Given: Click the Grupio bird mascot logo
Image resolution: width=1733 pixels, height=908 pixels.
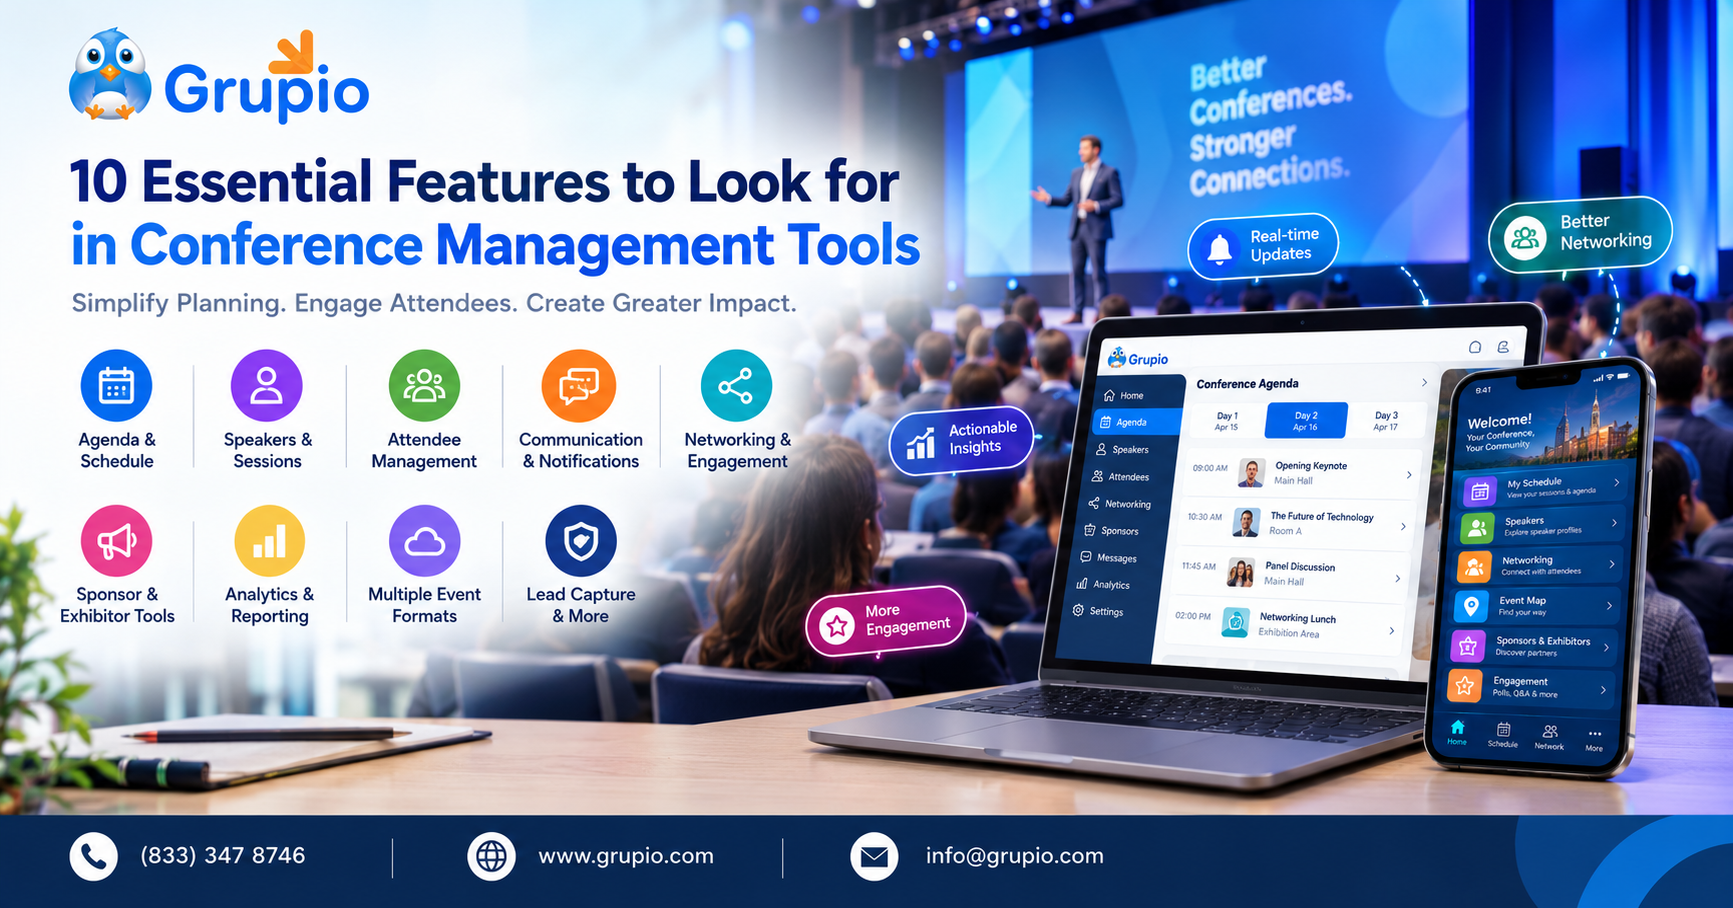Looking at the screenshot, I should pos(109,75).
